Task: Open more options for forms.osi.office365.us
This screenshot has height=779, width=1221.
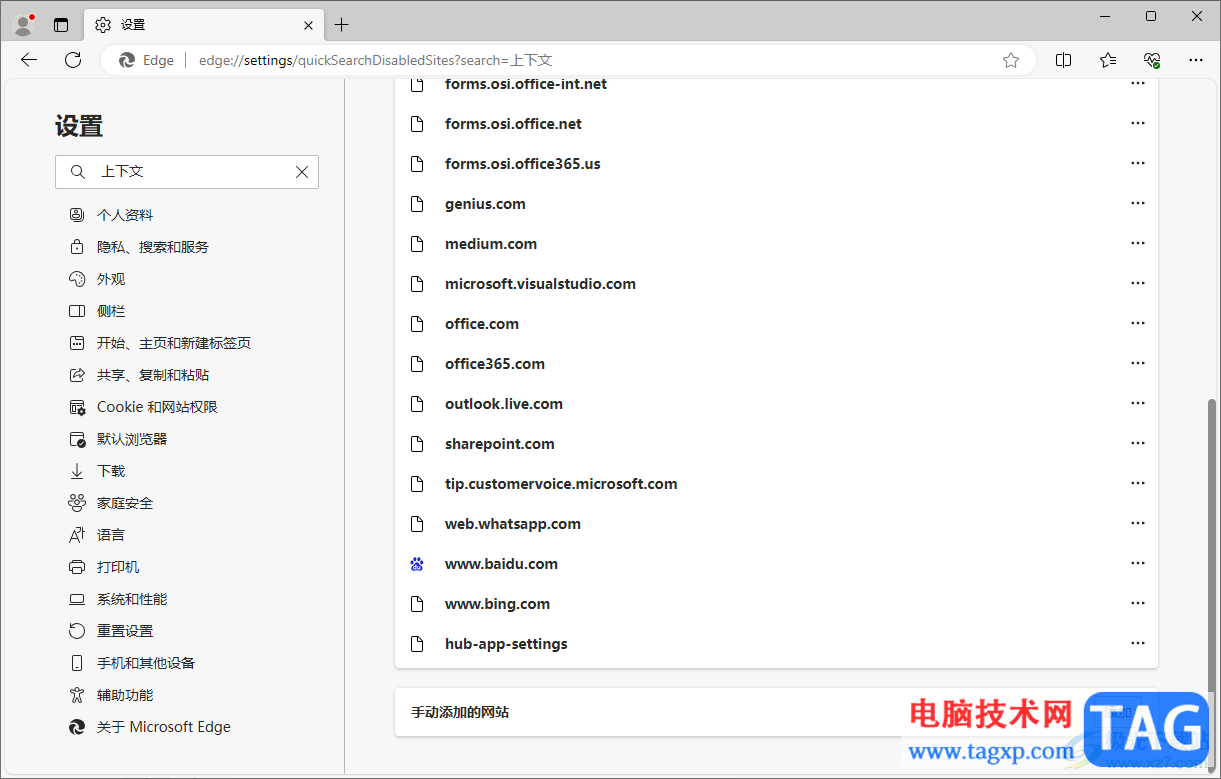Action: (x=1137, y=163)
